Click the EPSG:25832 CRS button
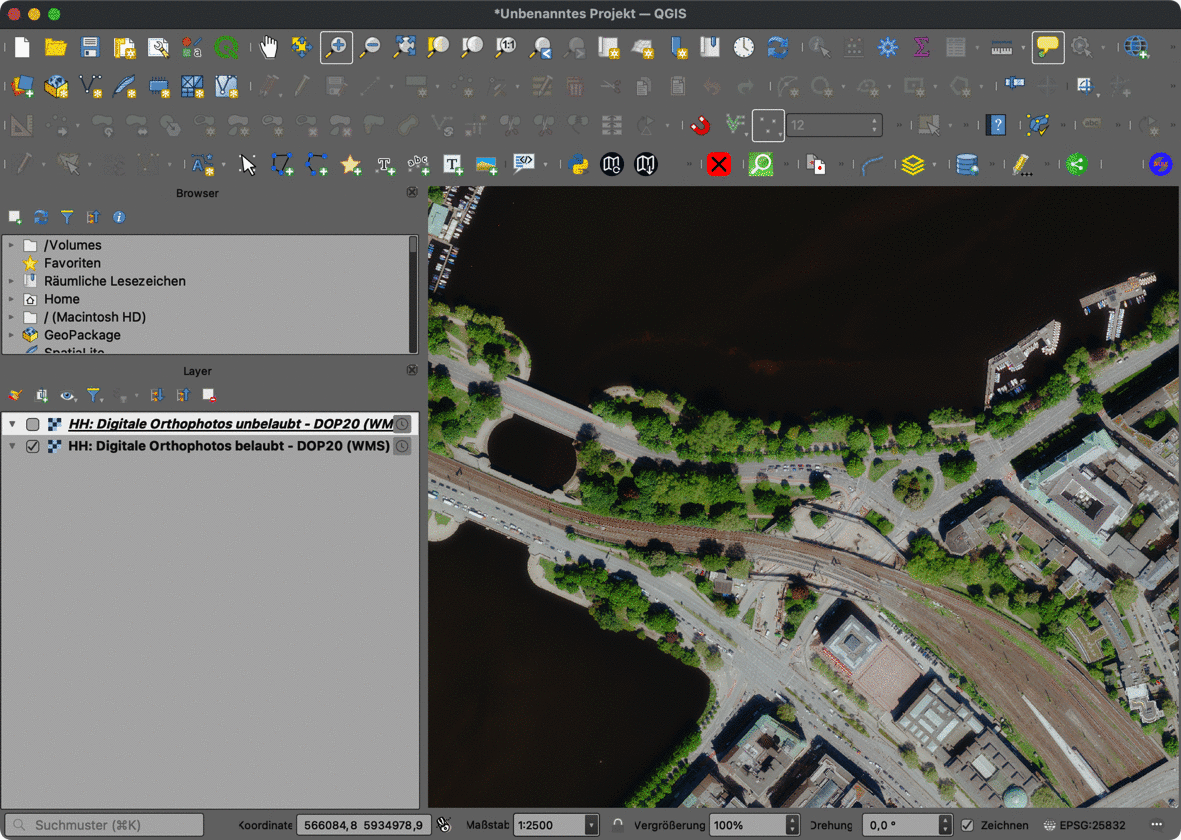Image resolution: width=1181 pixels, height=840 pixels. click(x=1085, y=825)
